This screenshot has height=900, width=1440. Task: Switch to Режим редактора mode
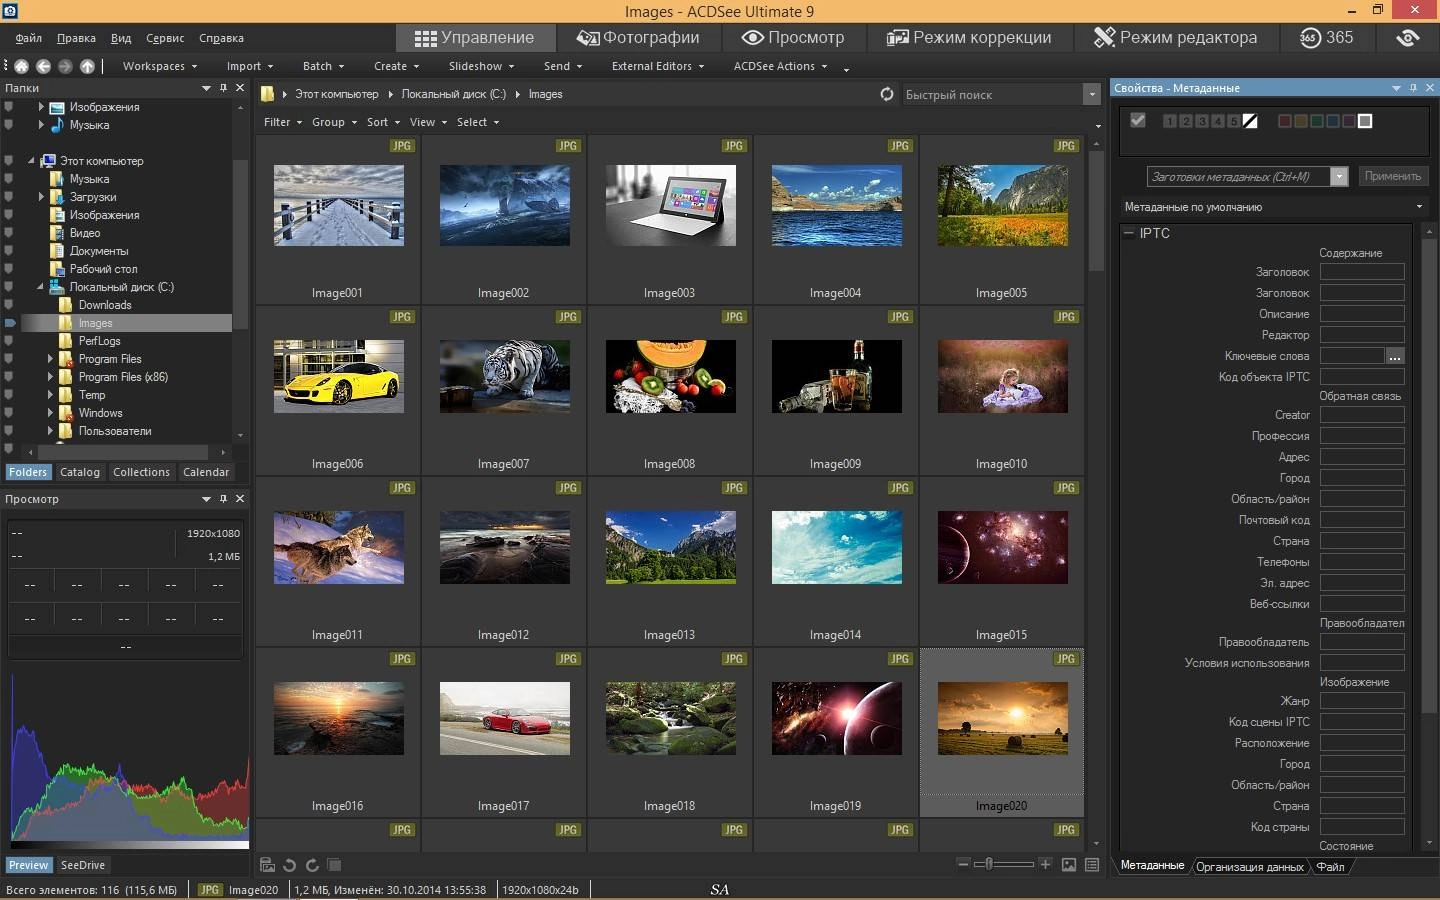pyautogui.click(x=1174, y=37)
